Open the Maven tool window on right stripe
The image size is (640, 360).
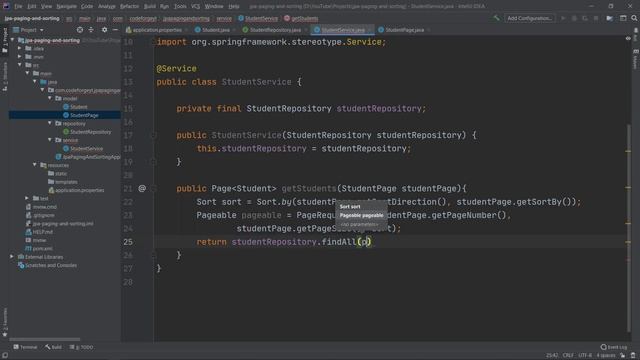click(x=636, y=60)
